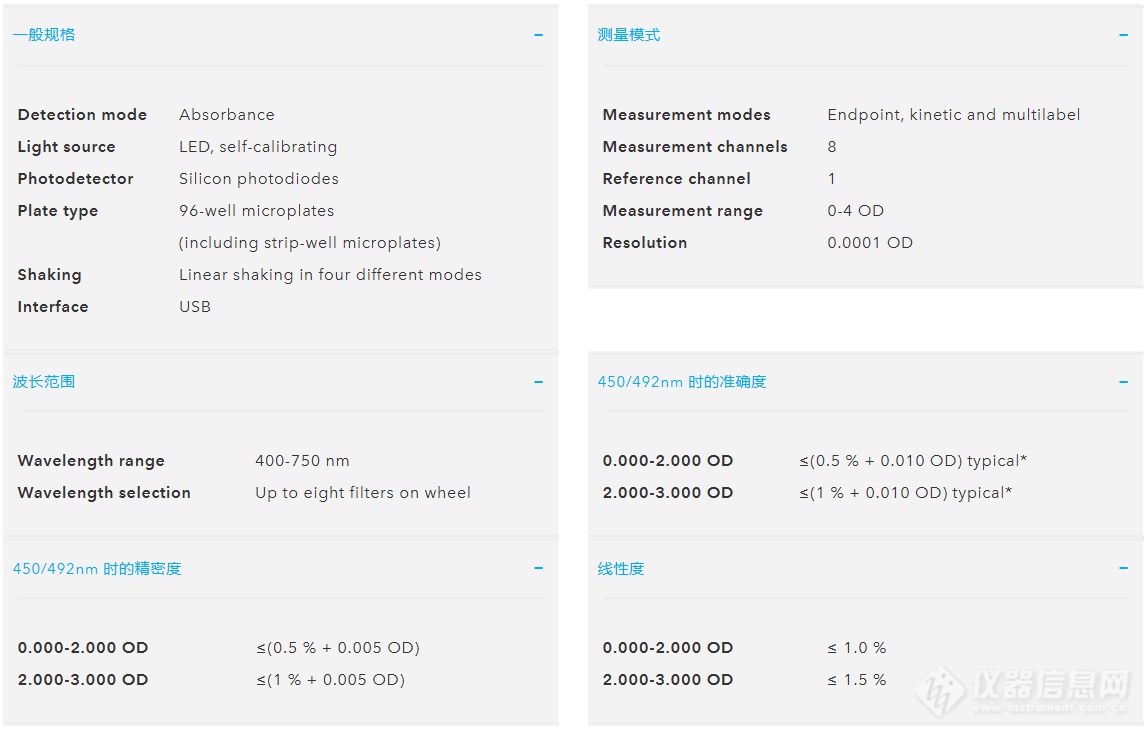Click the Light source value text

click(258, 147)
